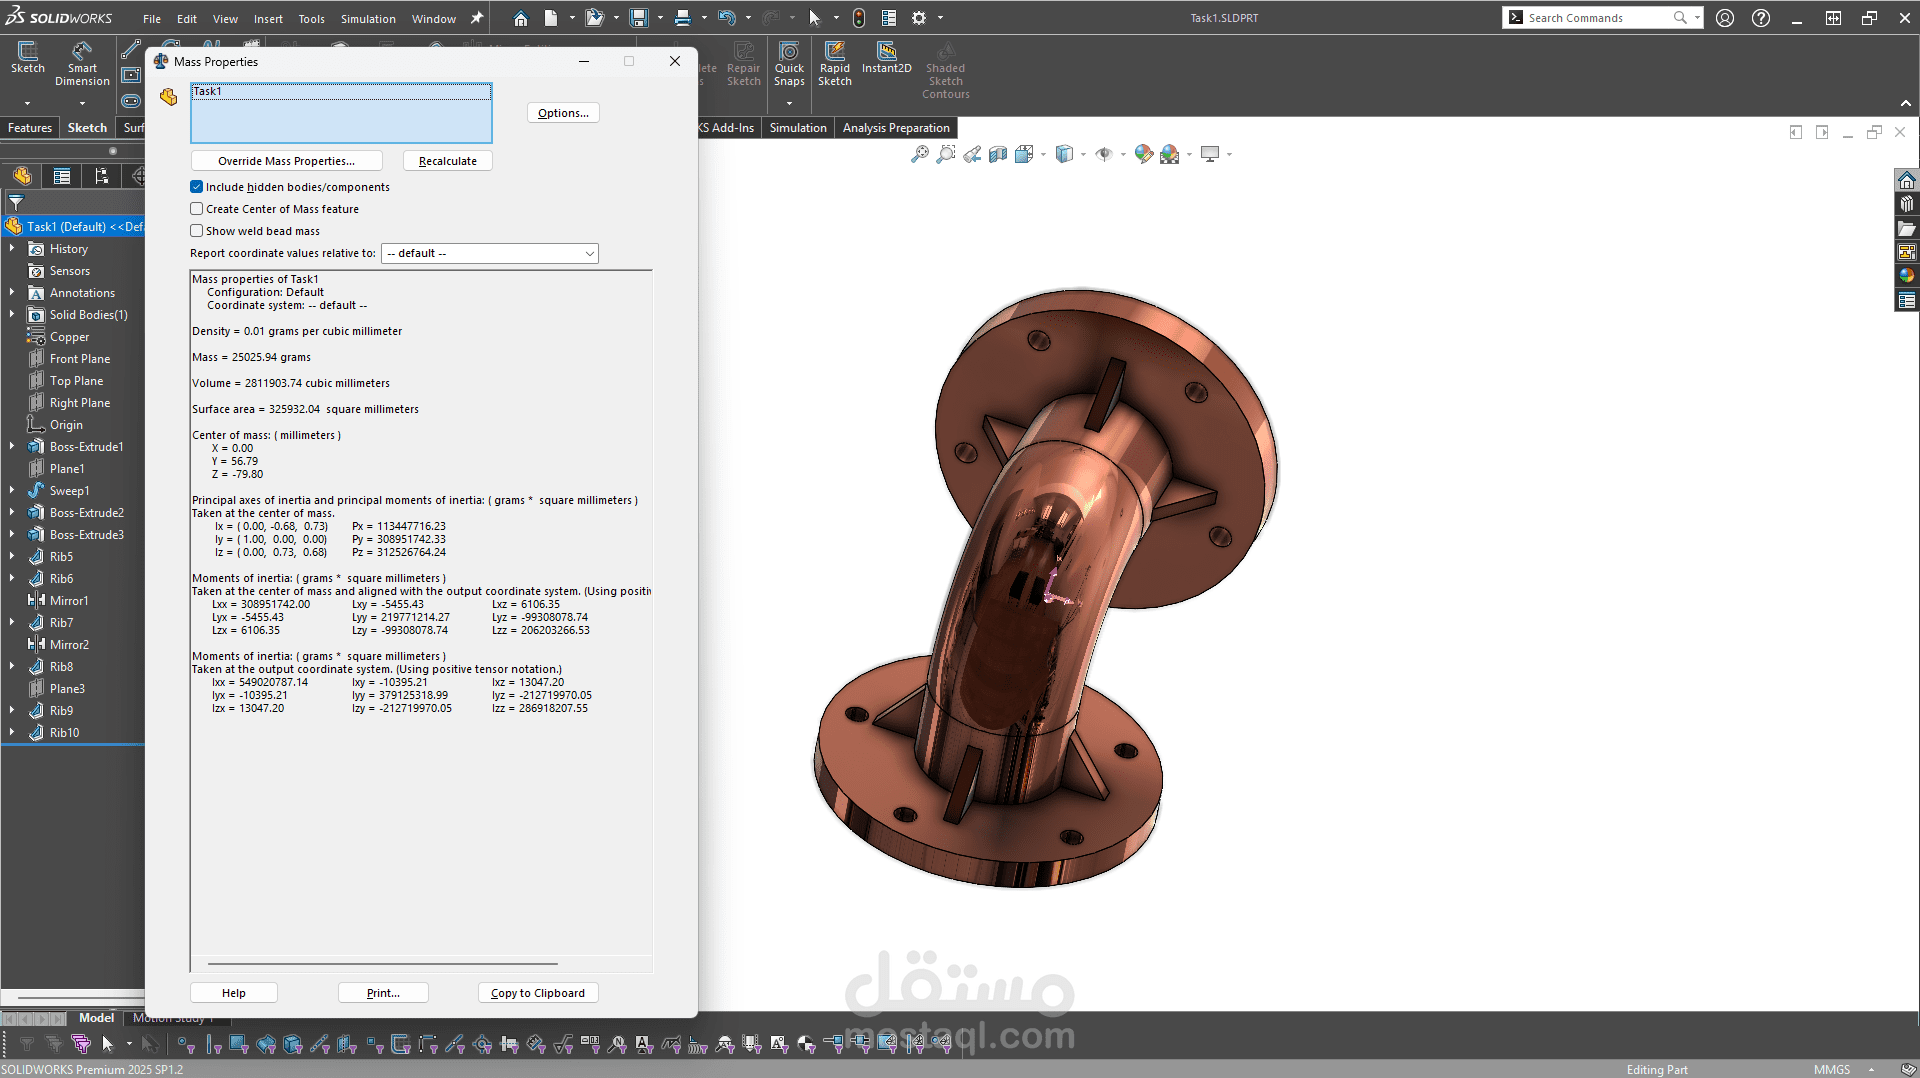Image resolution: width=1920 pixels, height=1078 pixels.
Task: Click the Print... button in dialog
Action: 383,993
